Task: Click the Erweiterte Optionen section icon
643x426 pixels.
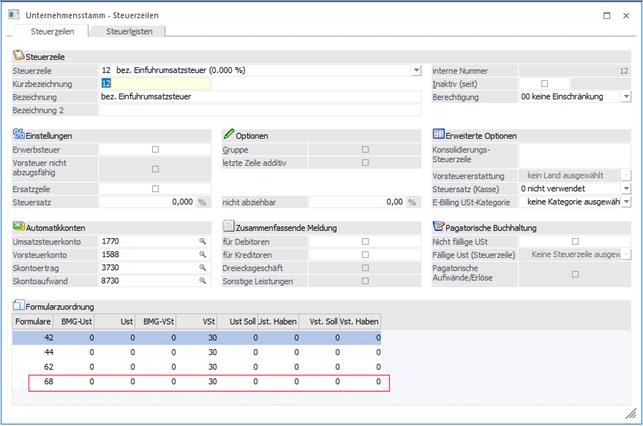Action: coord(438,134)
